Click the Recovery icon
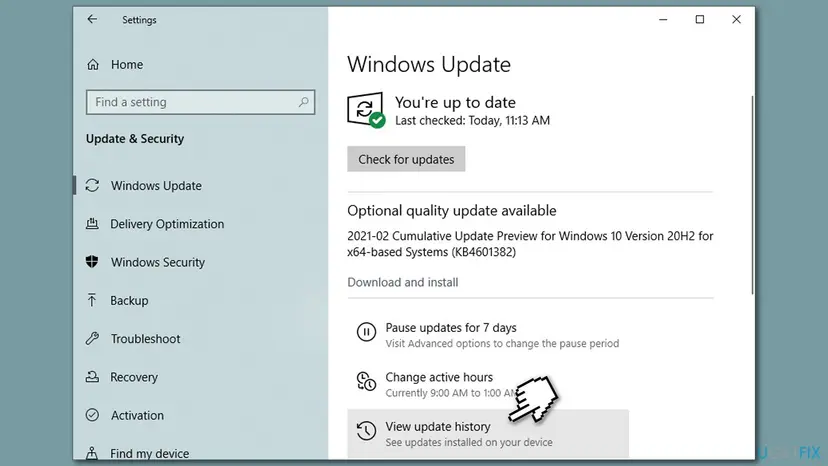The width and height of the screenshot is (828, 466). (x=92, y=377)
